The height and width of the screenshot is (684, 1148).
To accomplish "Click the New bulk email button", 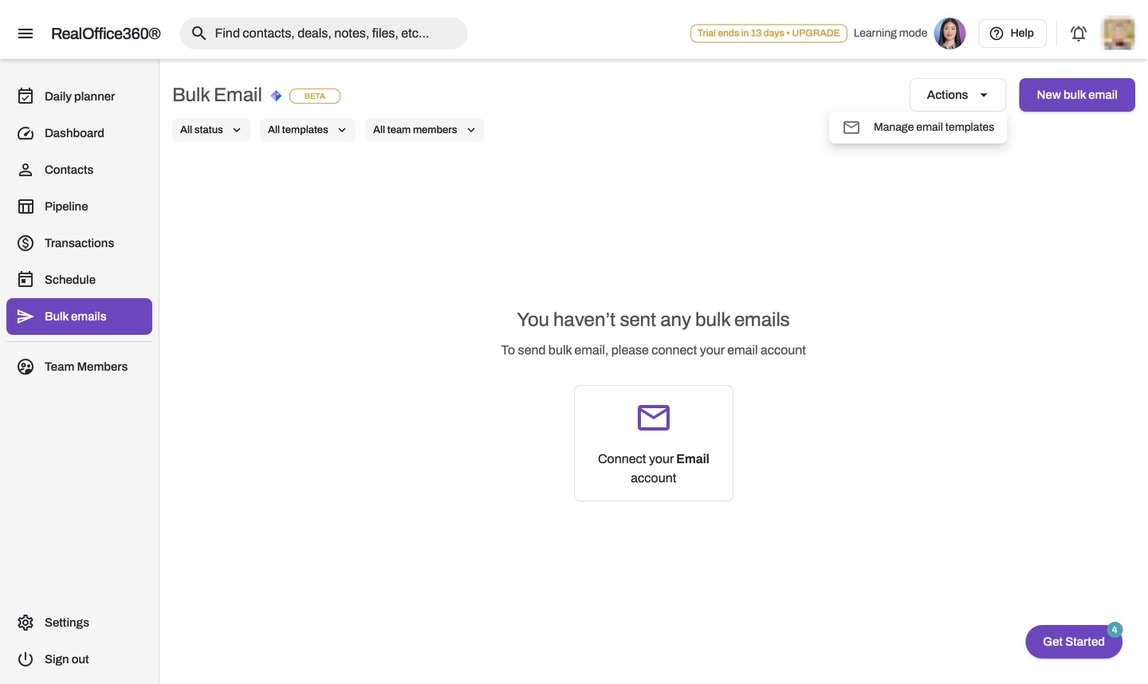I will (x=1076, y=95).
